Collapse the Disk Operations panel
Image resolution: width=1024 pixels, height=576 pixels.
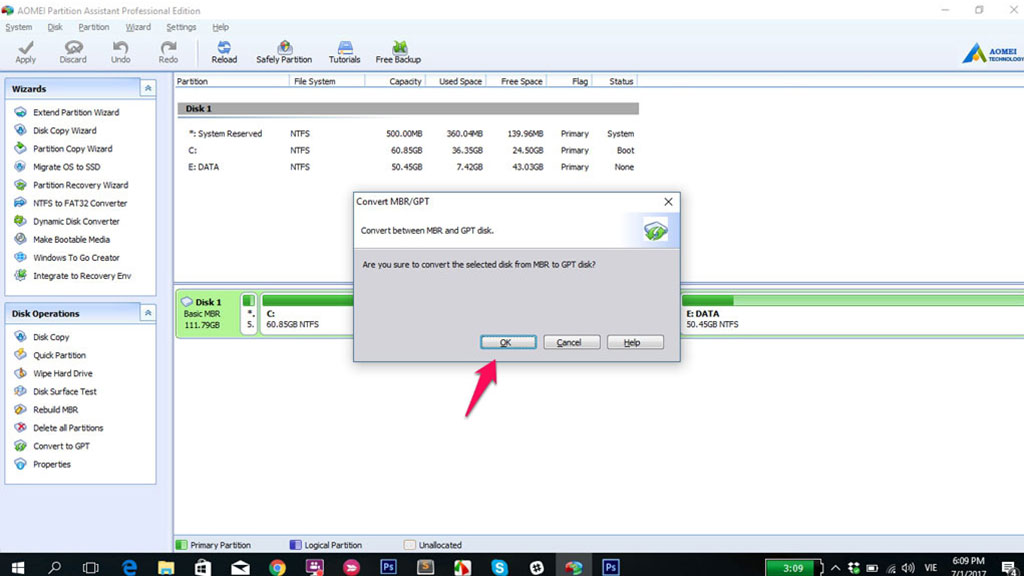pos(148,313)
